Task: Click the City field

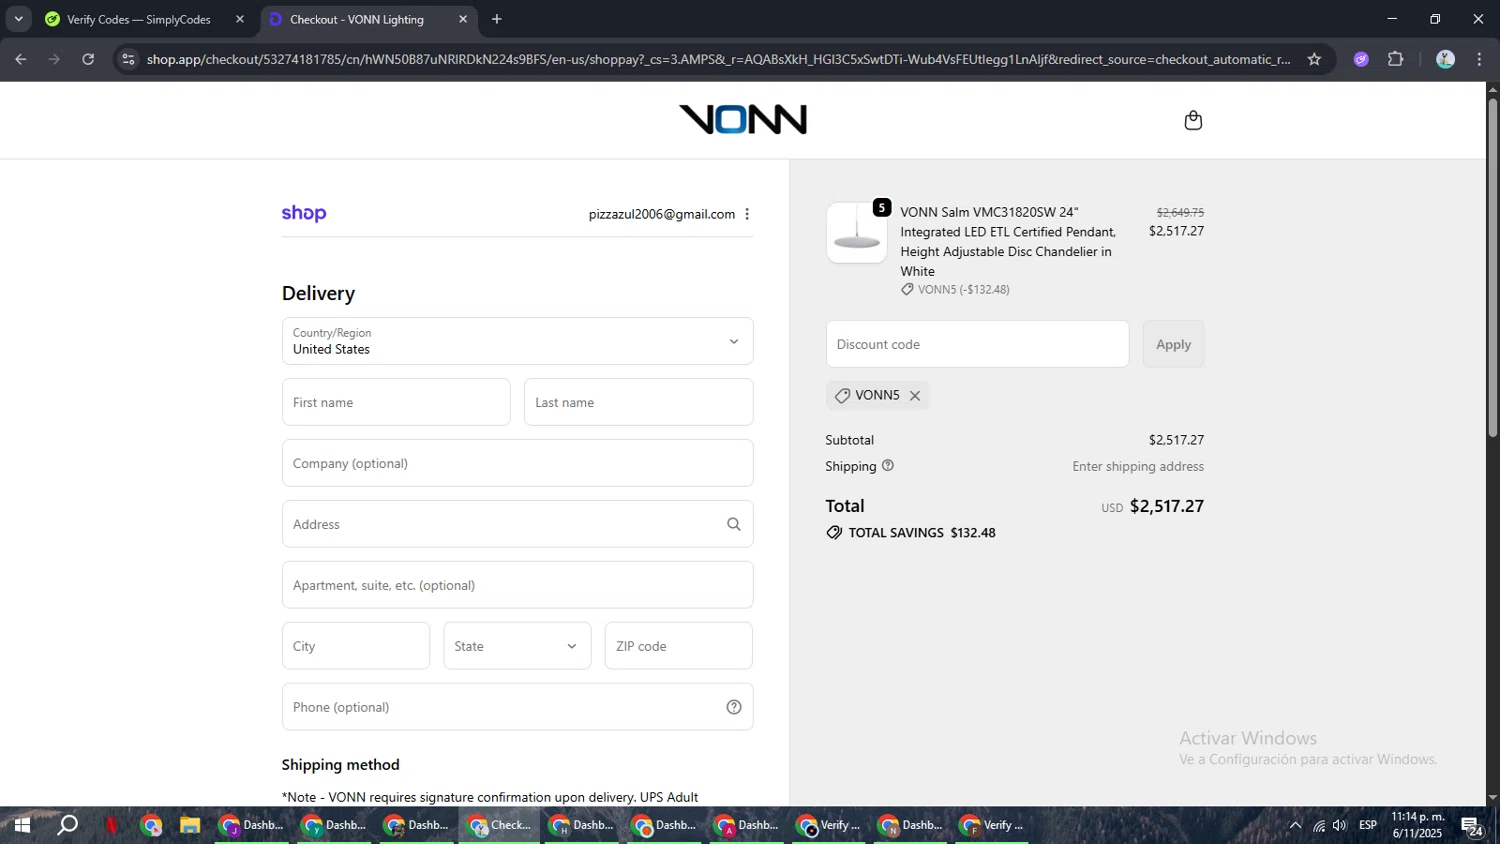Action: (356, 646)
